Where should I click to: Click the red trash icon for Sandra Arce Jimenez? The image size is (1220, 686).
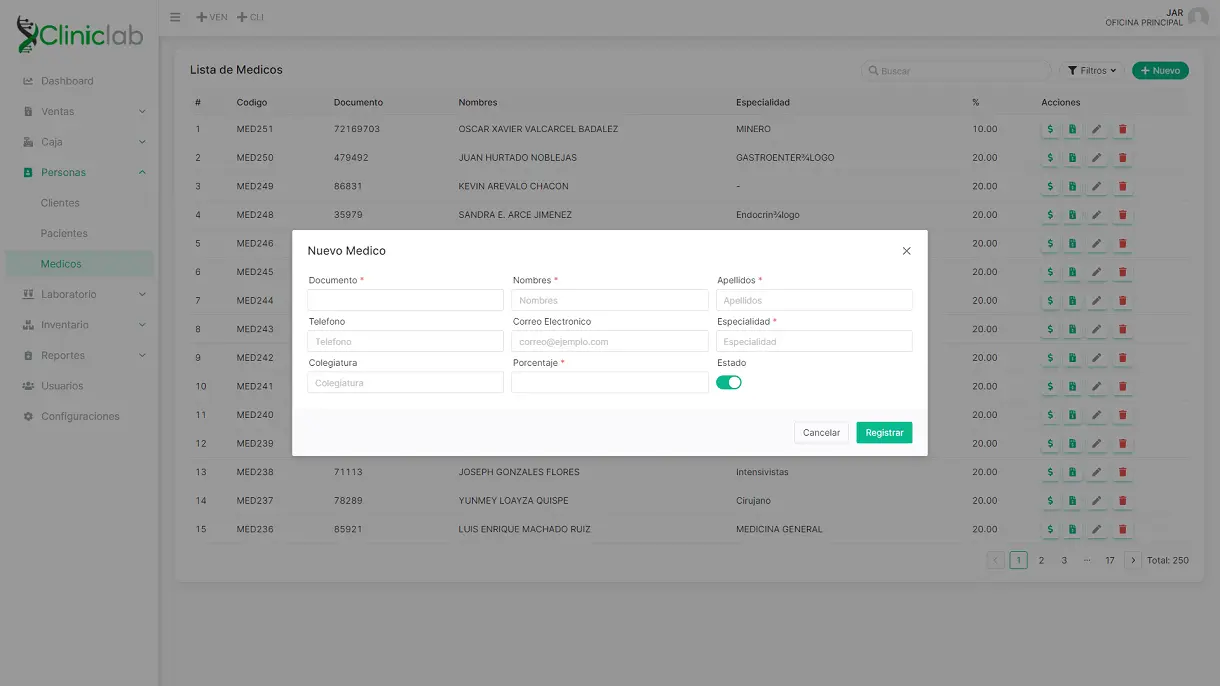click(1122, 215)
